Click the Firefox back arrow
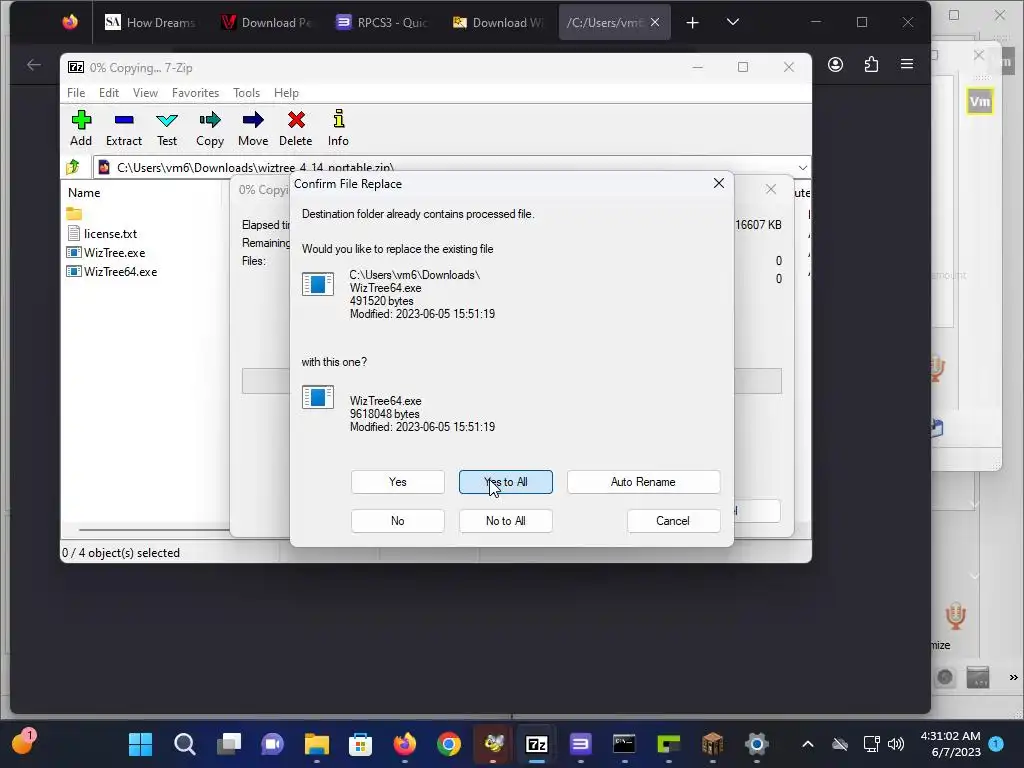Image resolution: width=1024 pixels, height=768 pixels. tap(34, 64)
